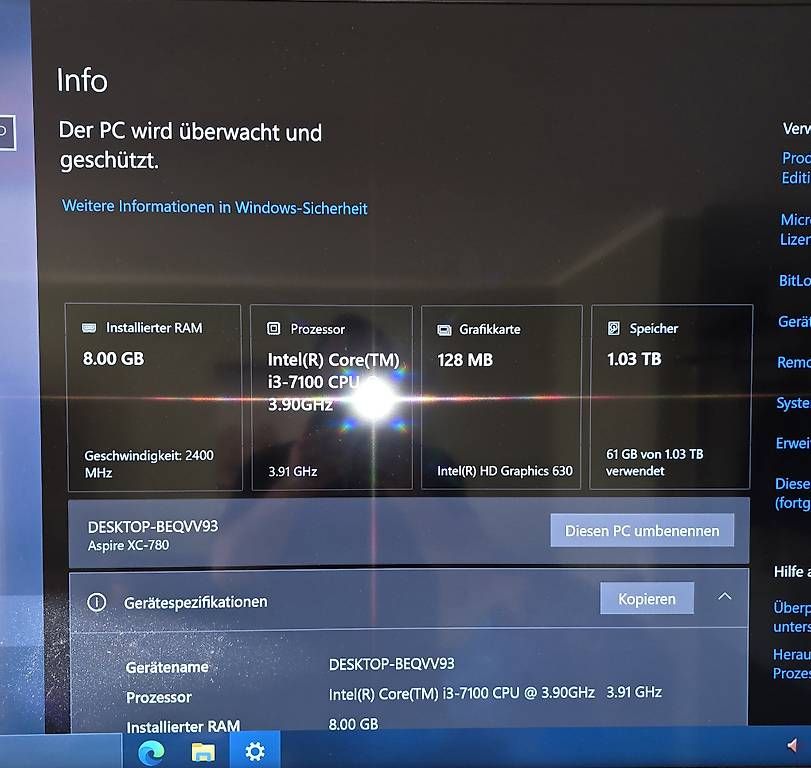This screenshot has width=811, height=768.
Task: Click the Settings gear taskbar icon
Action: tap(254, 751)
